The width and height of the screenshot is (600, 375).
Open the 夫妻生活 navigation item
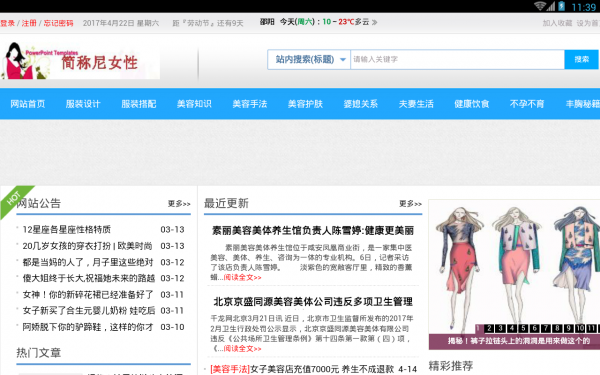[416, 104]
